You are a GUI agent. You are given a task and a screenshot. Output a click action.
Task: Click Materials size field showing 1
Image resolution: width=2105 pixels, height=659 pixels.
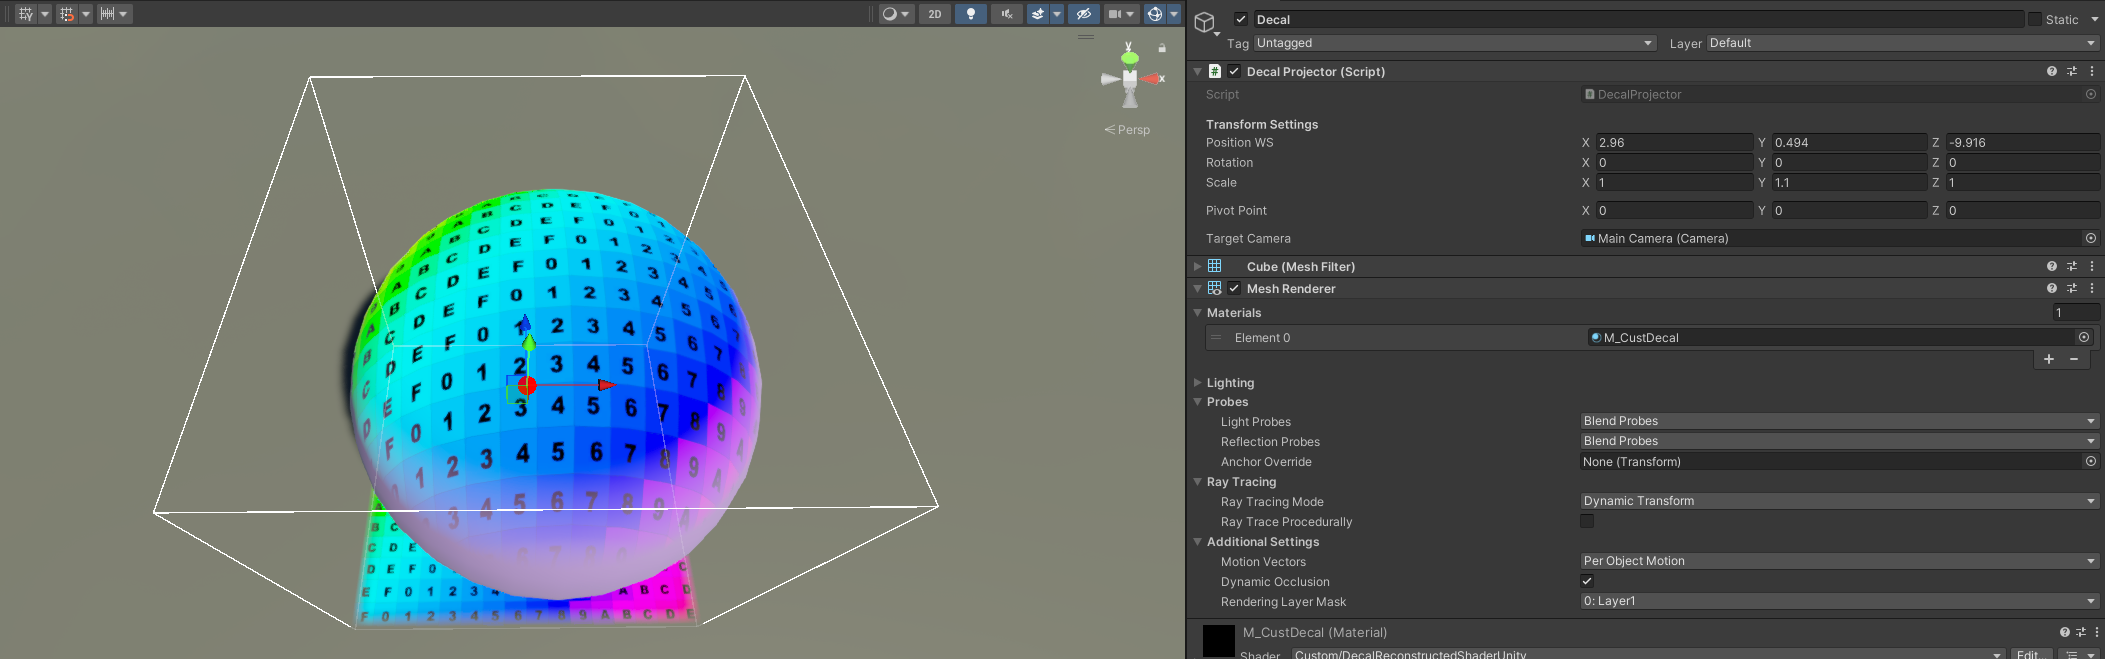tap(2075, 312)
